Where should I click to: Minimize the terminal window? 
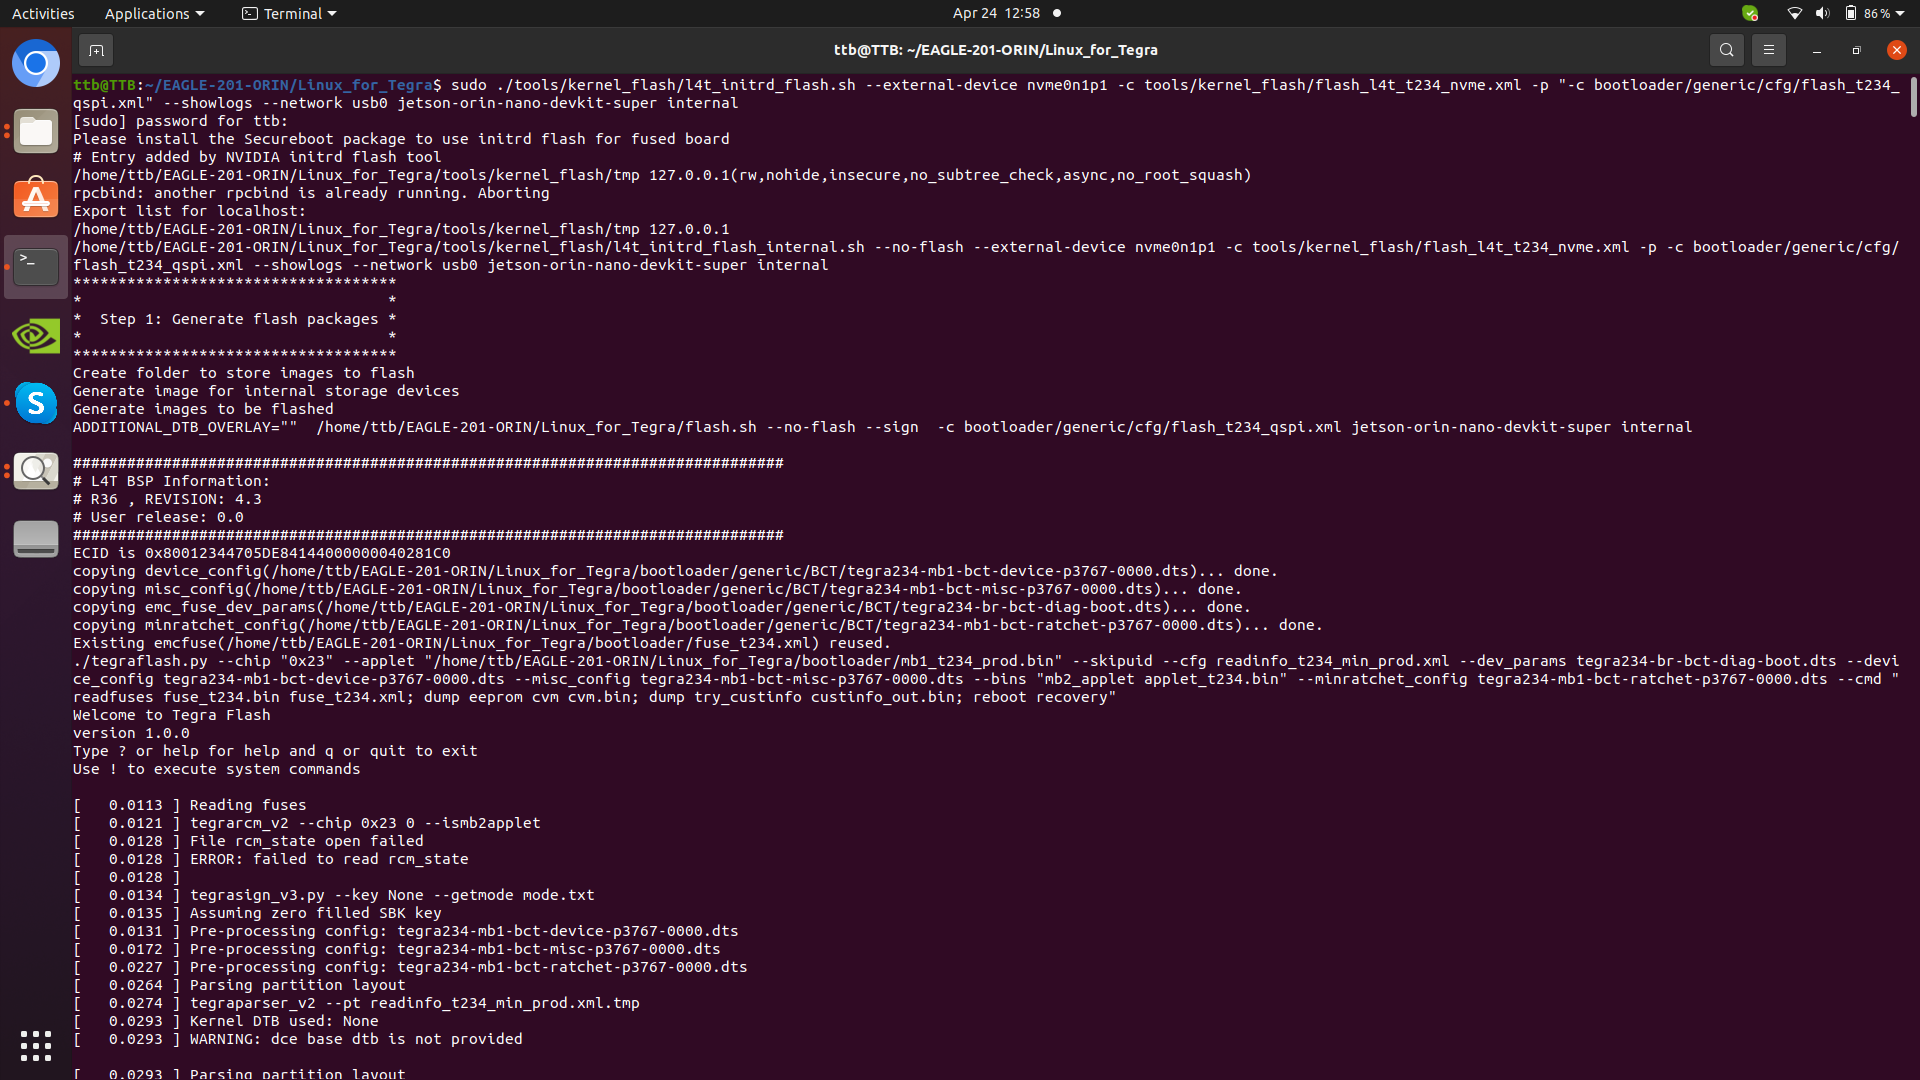point(1817,50)
